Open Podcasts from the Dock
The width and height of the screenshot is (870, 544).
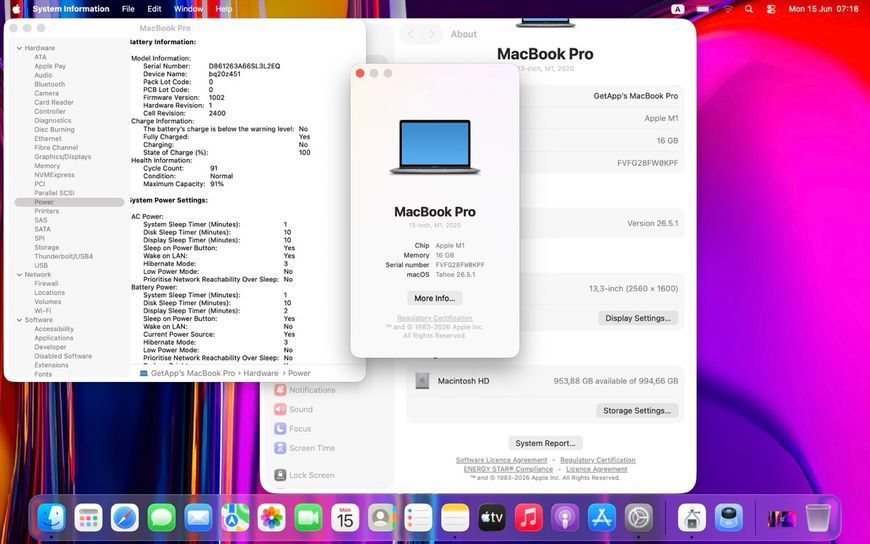coord(565,517)
